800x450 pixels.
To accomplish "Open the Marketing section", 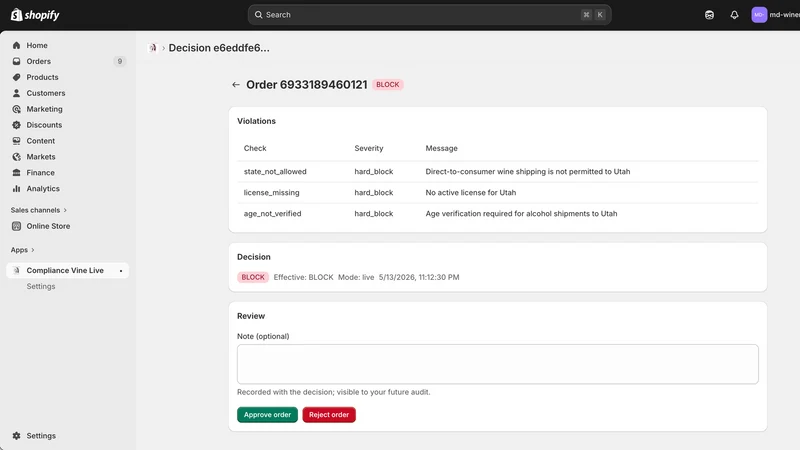I will coord(44,109).
